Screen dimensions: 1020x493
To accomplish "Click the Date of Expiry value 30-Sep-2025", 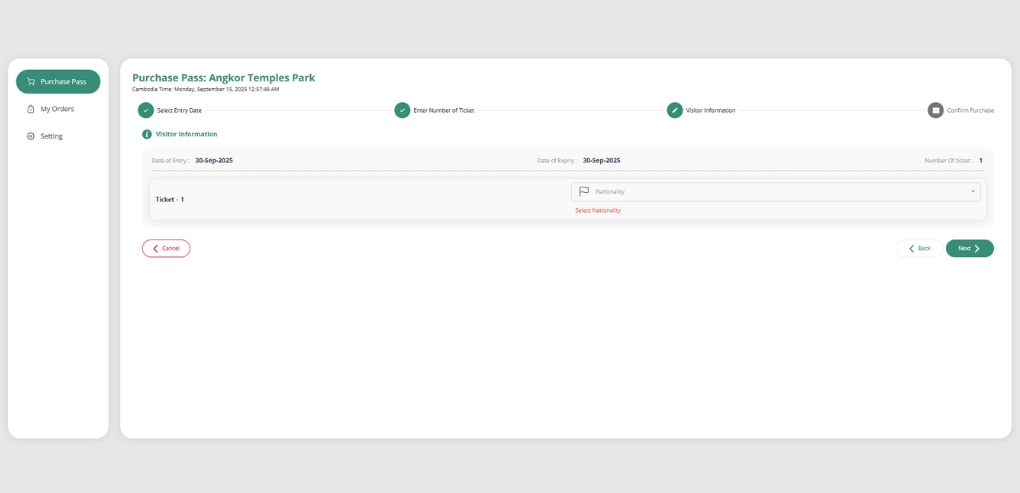I will (601, 160).
